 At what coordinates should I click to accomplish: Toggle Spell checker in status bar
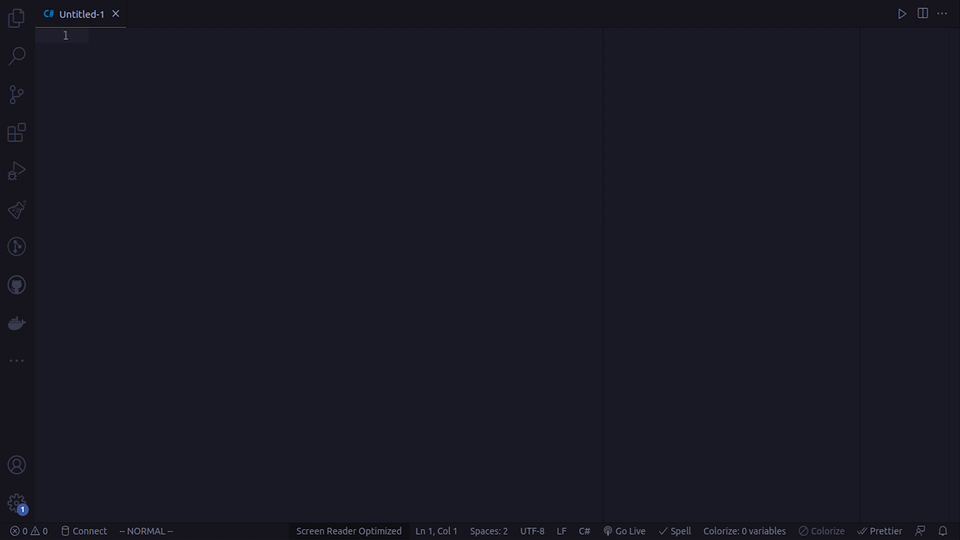point(675,531)
